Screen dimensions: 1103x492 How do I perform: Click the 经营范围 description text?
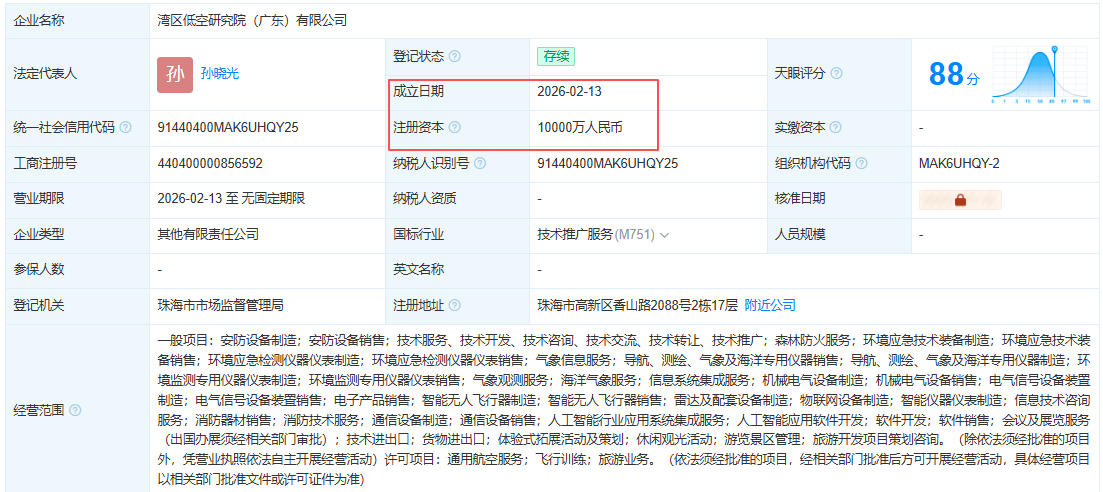[623, 410]
